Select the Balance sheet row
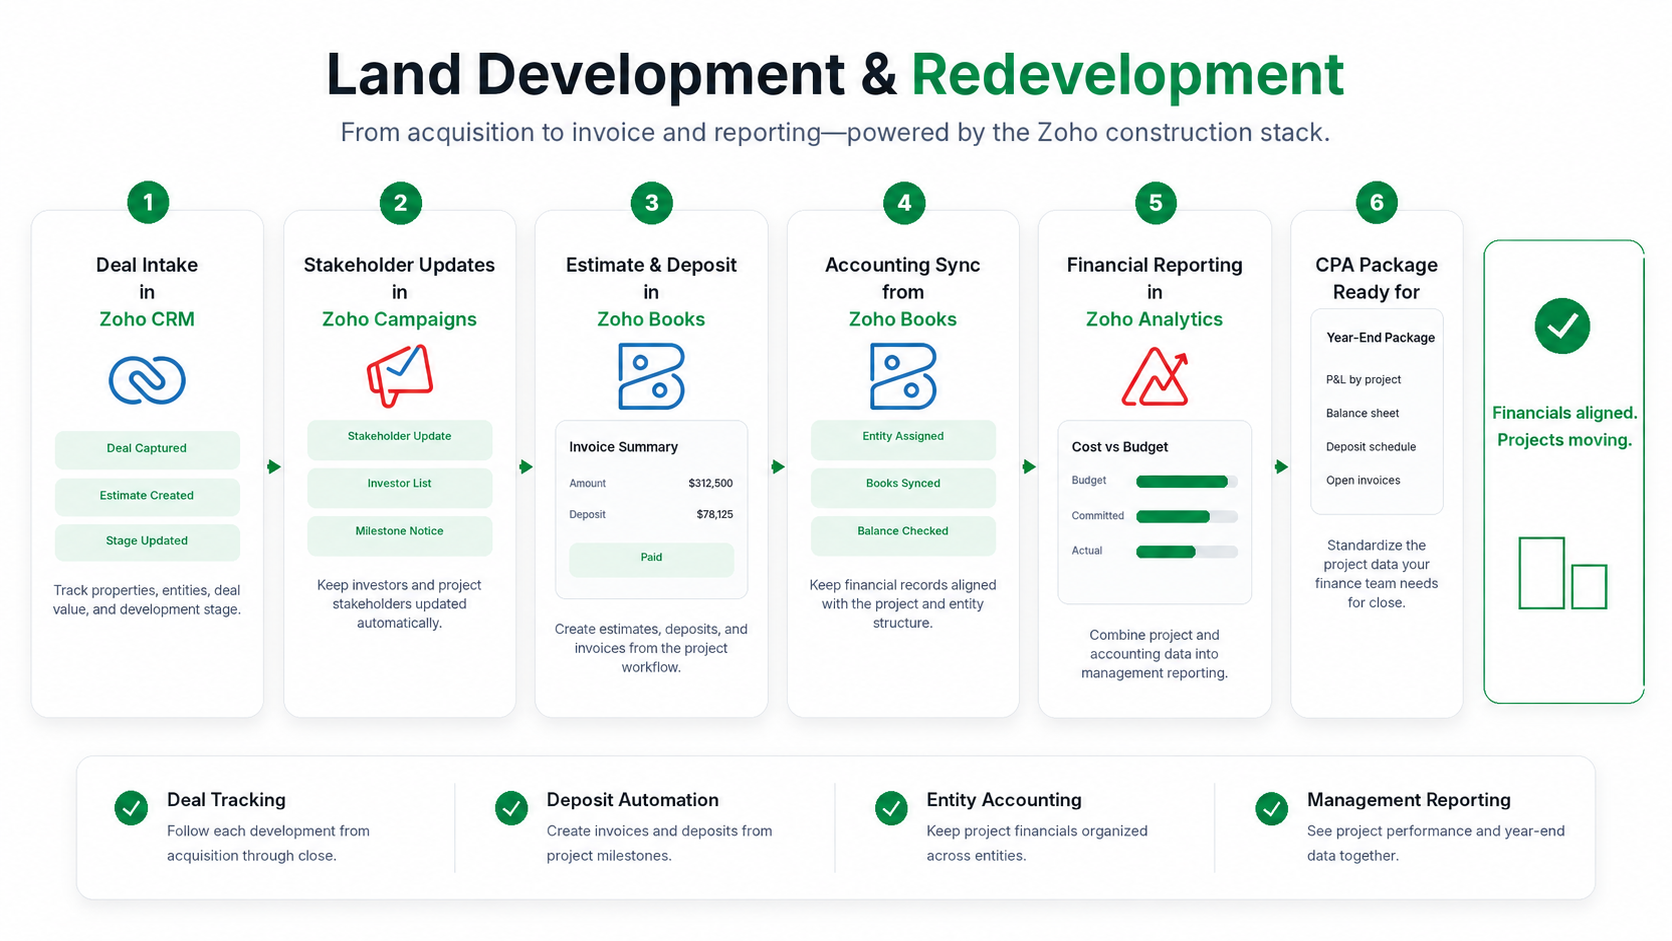Screen dimensions: 1672x941 tap(1363, 414)
